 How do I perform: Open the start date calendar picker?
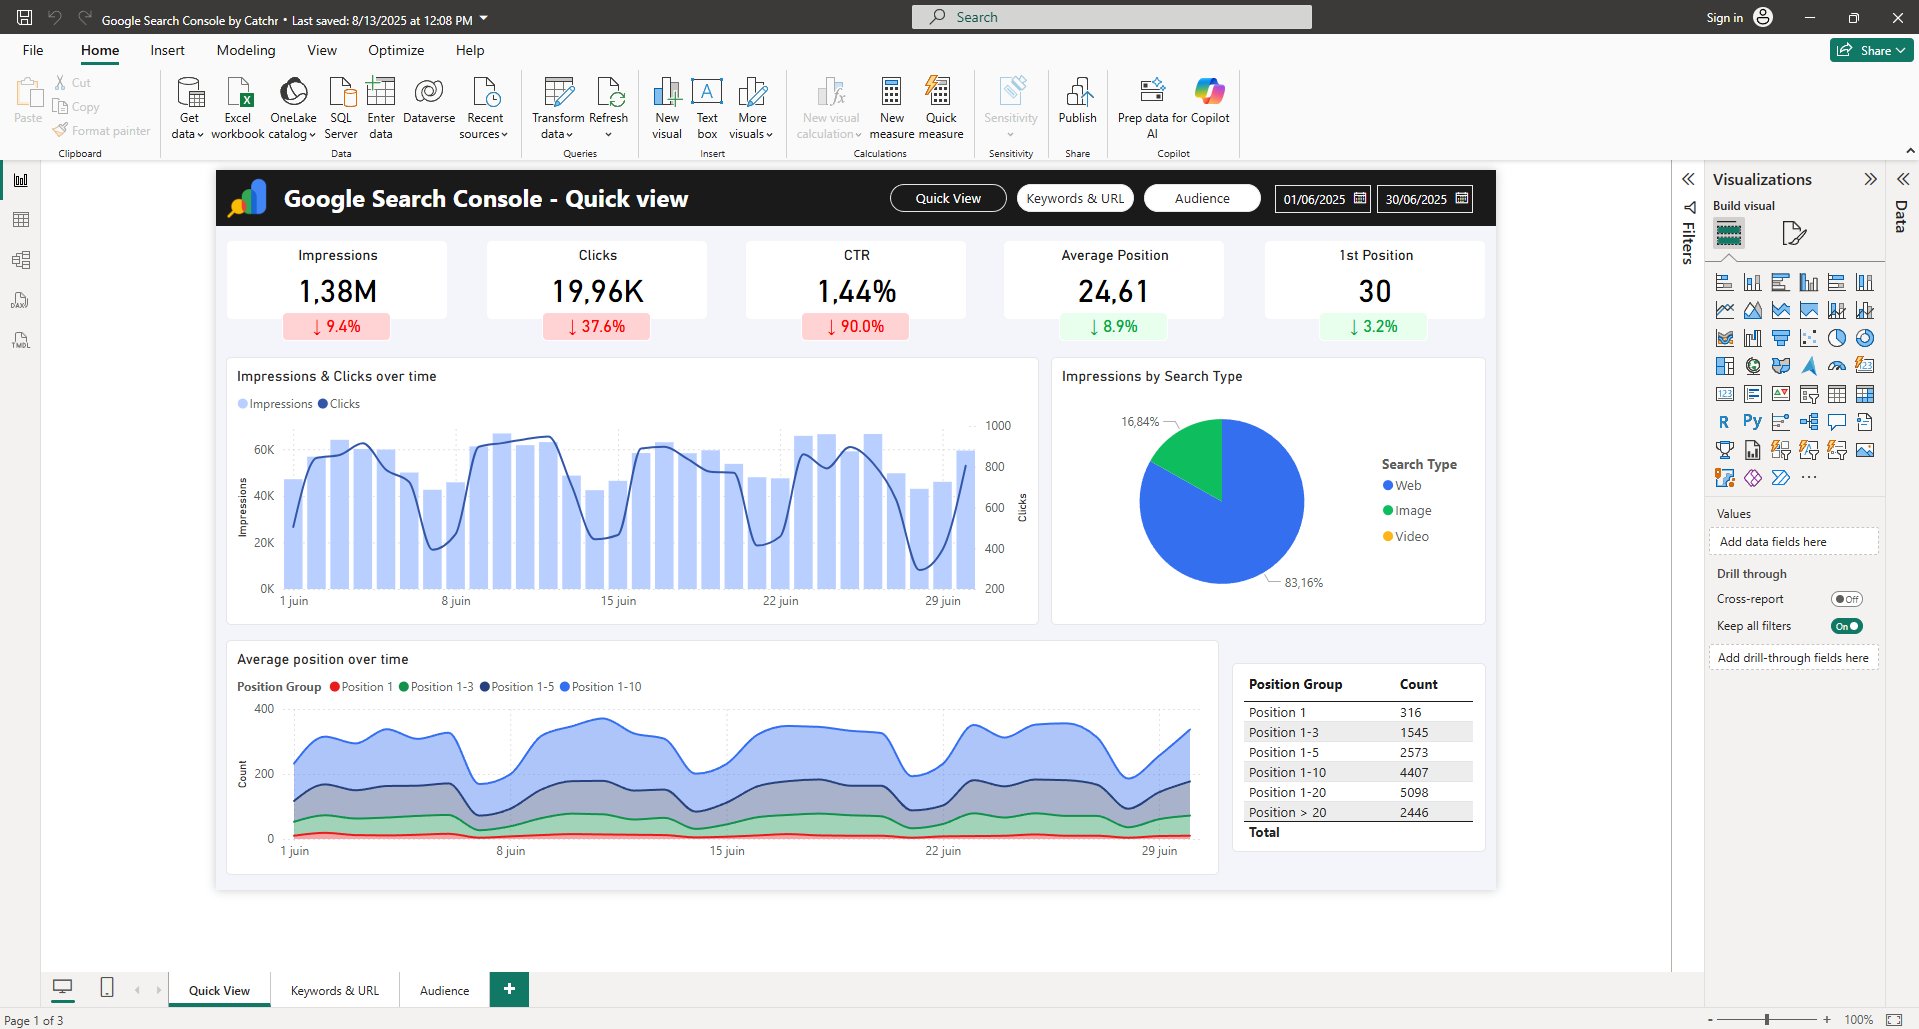tap(1359, 198)
